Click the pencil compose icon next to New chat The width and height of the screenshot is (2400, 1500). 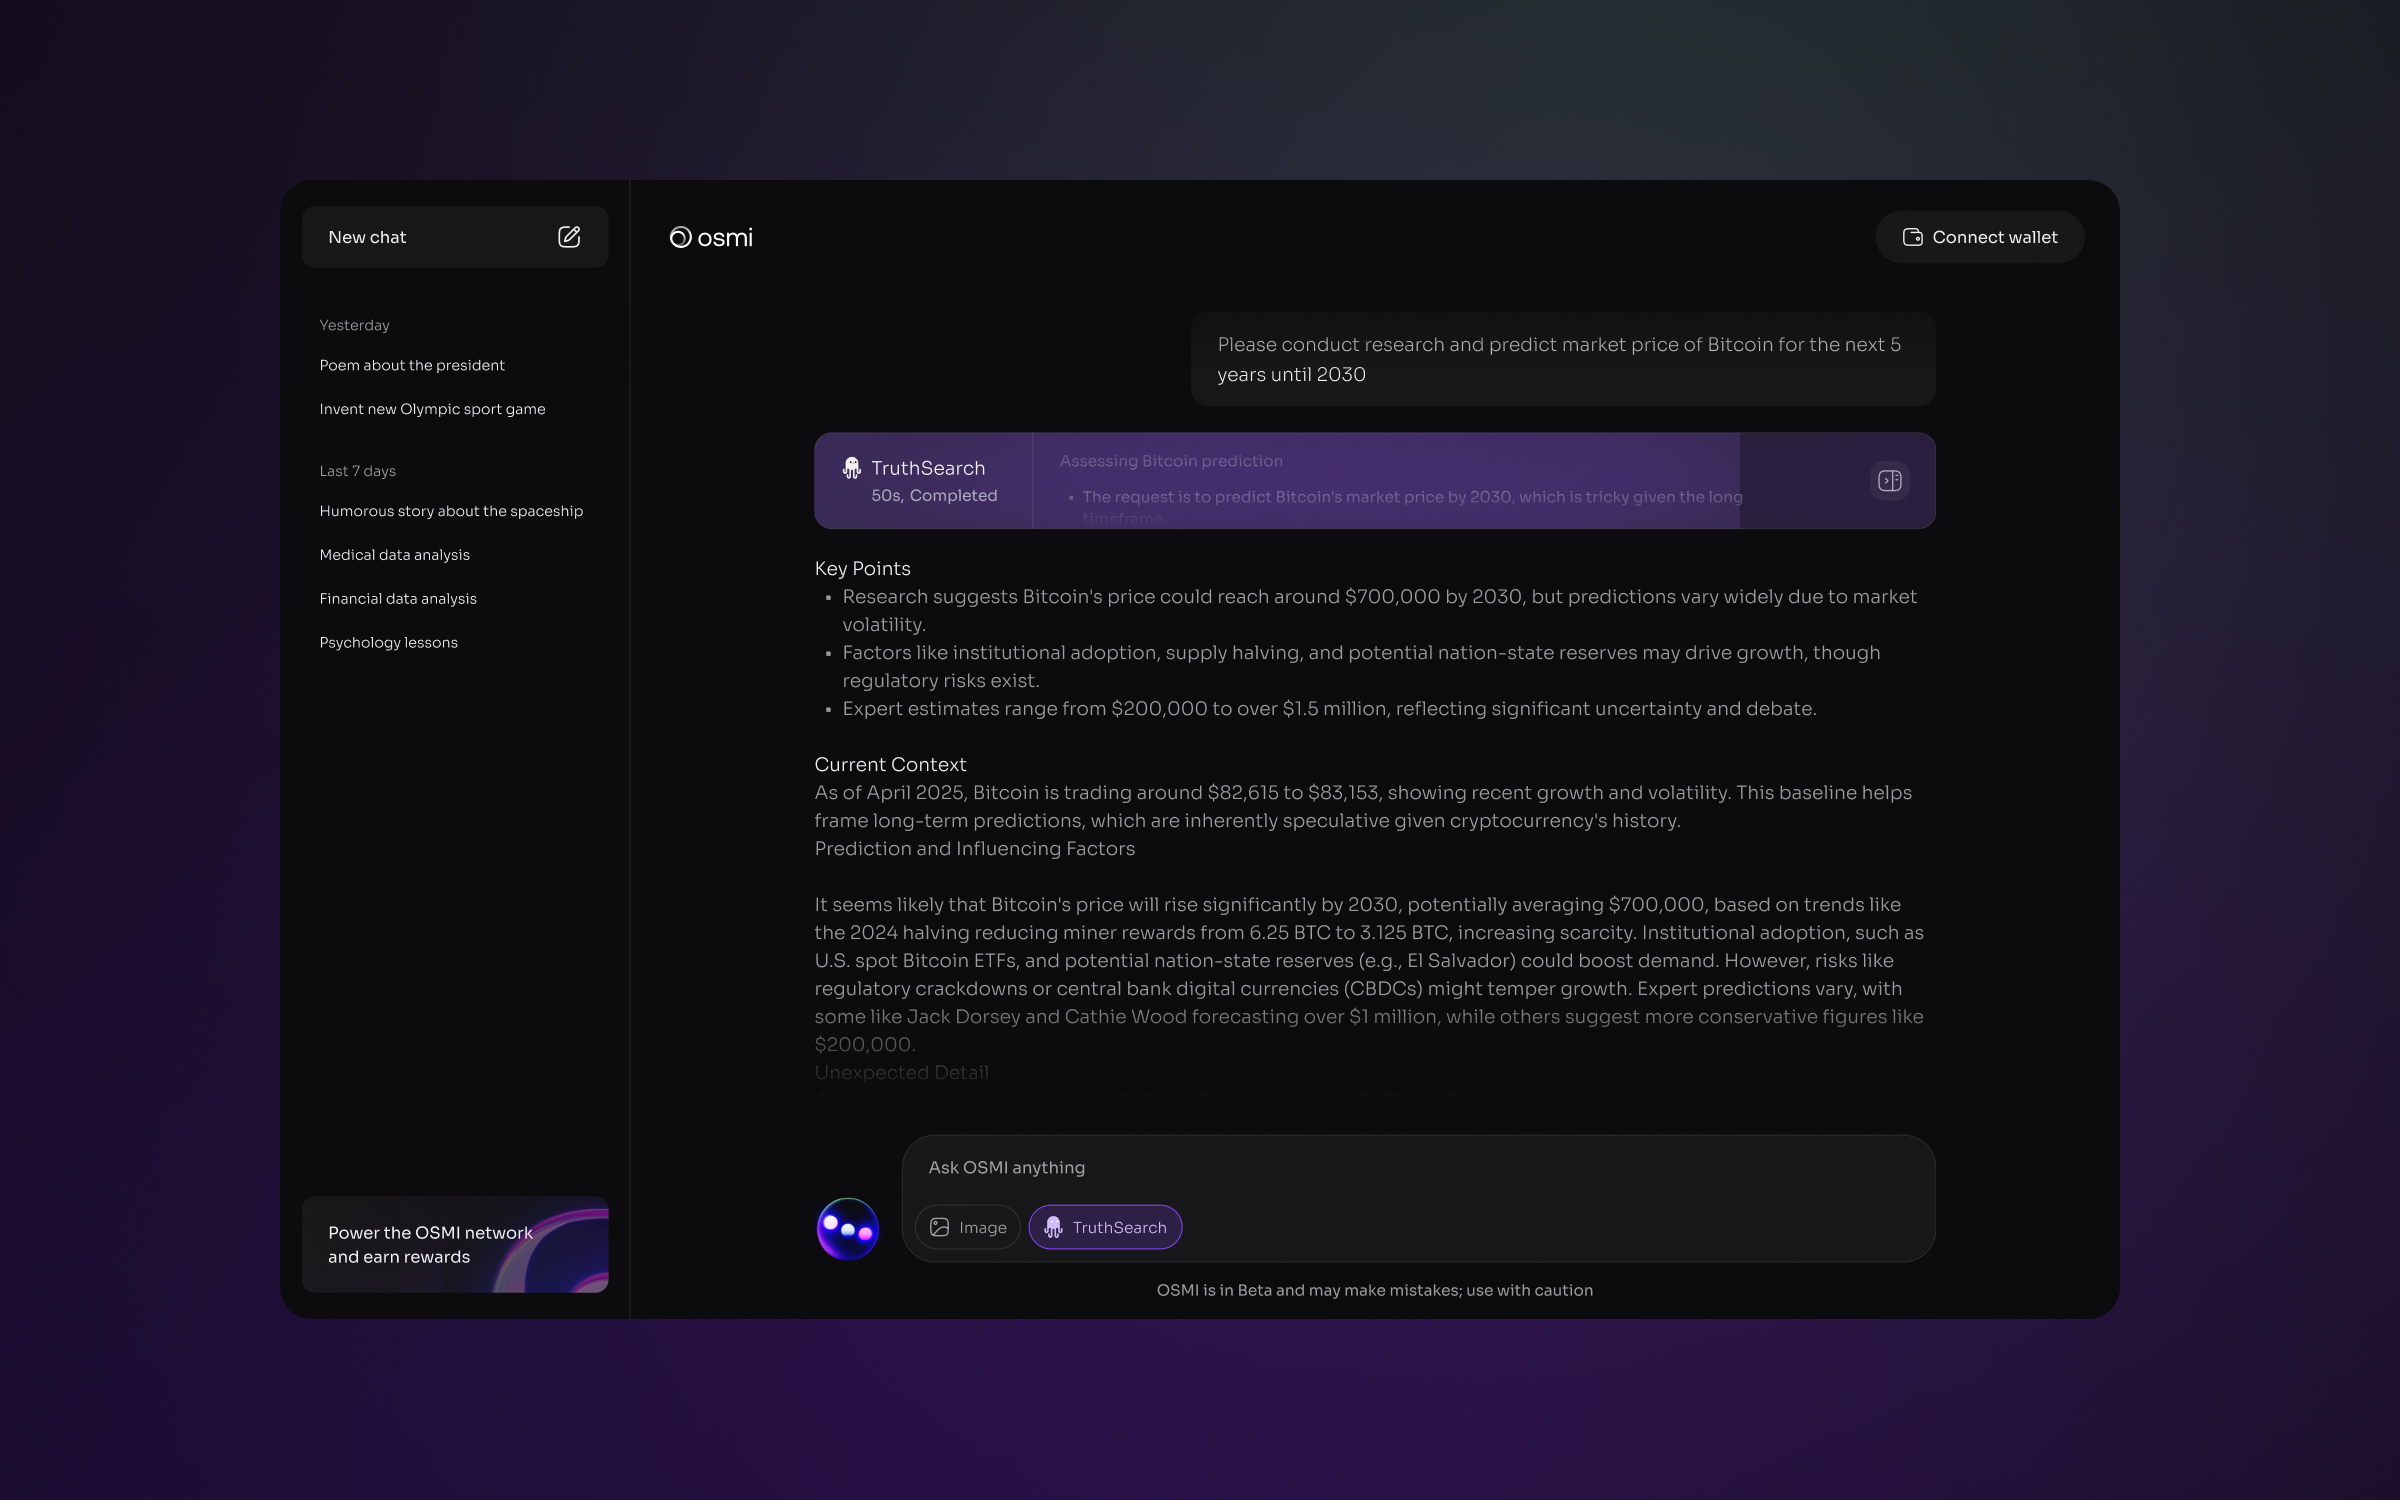tap(569, 237)
